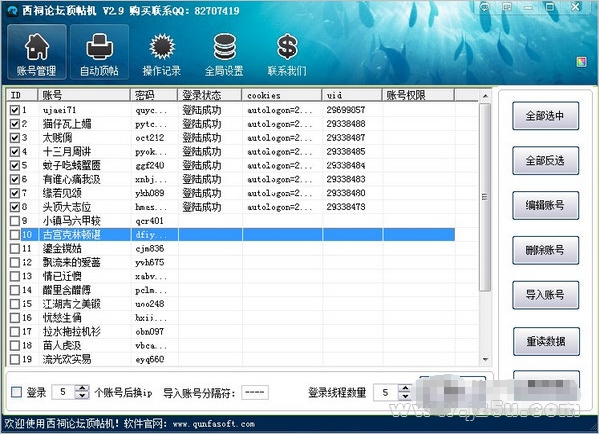This screenshot has height=434, width=599.
Task: Sort by the 登录状态 column header
Action: [209, 95]
